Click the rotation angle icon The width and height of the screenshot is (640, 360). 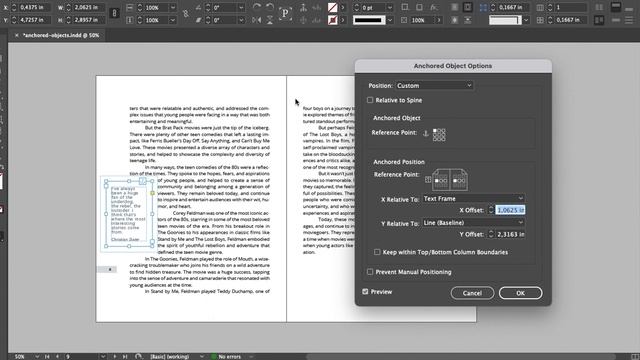pos(198,7)
